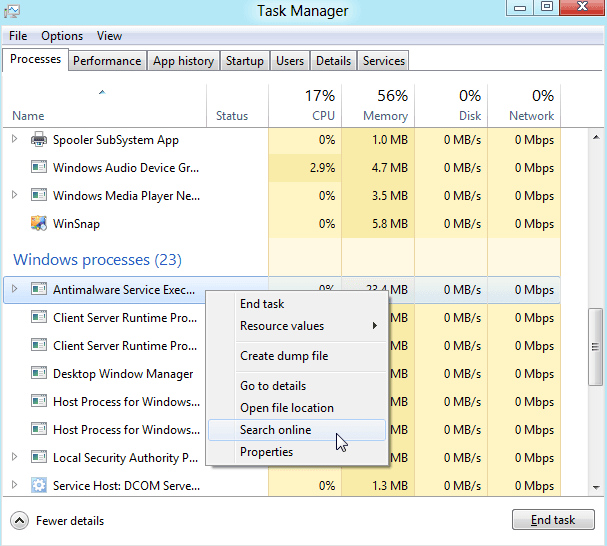The width and height of the screenshot is (607, 546).
Task: Select the second Client Server Runtime Process name
Action: 125,346
